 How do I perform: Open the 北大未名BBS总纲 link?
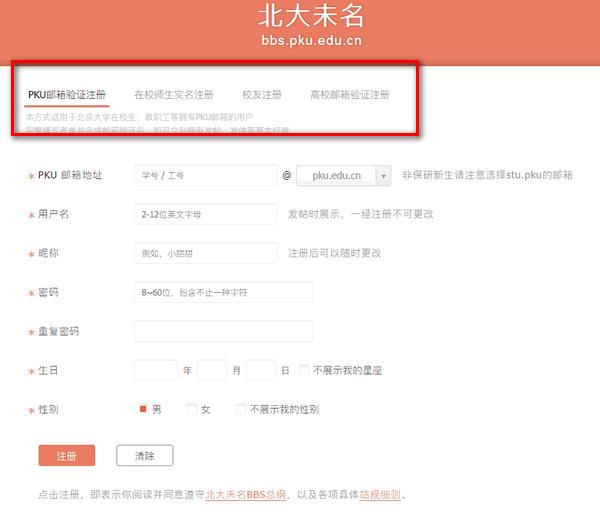click(x=246, y=495)
